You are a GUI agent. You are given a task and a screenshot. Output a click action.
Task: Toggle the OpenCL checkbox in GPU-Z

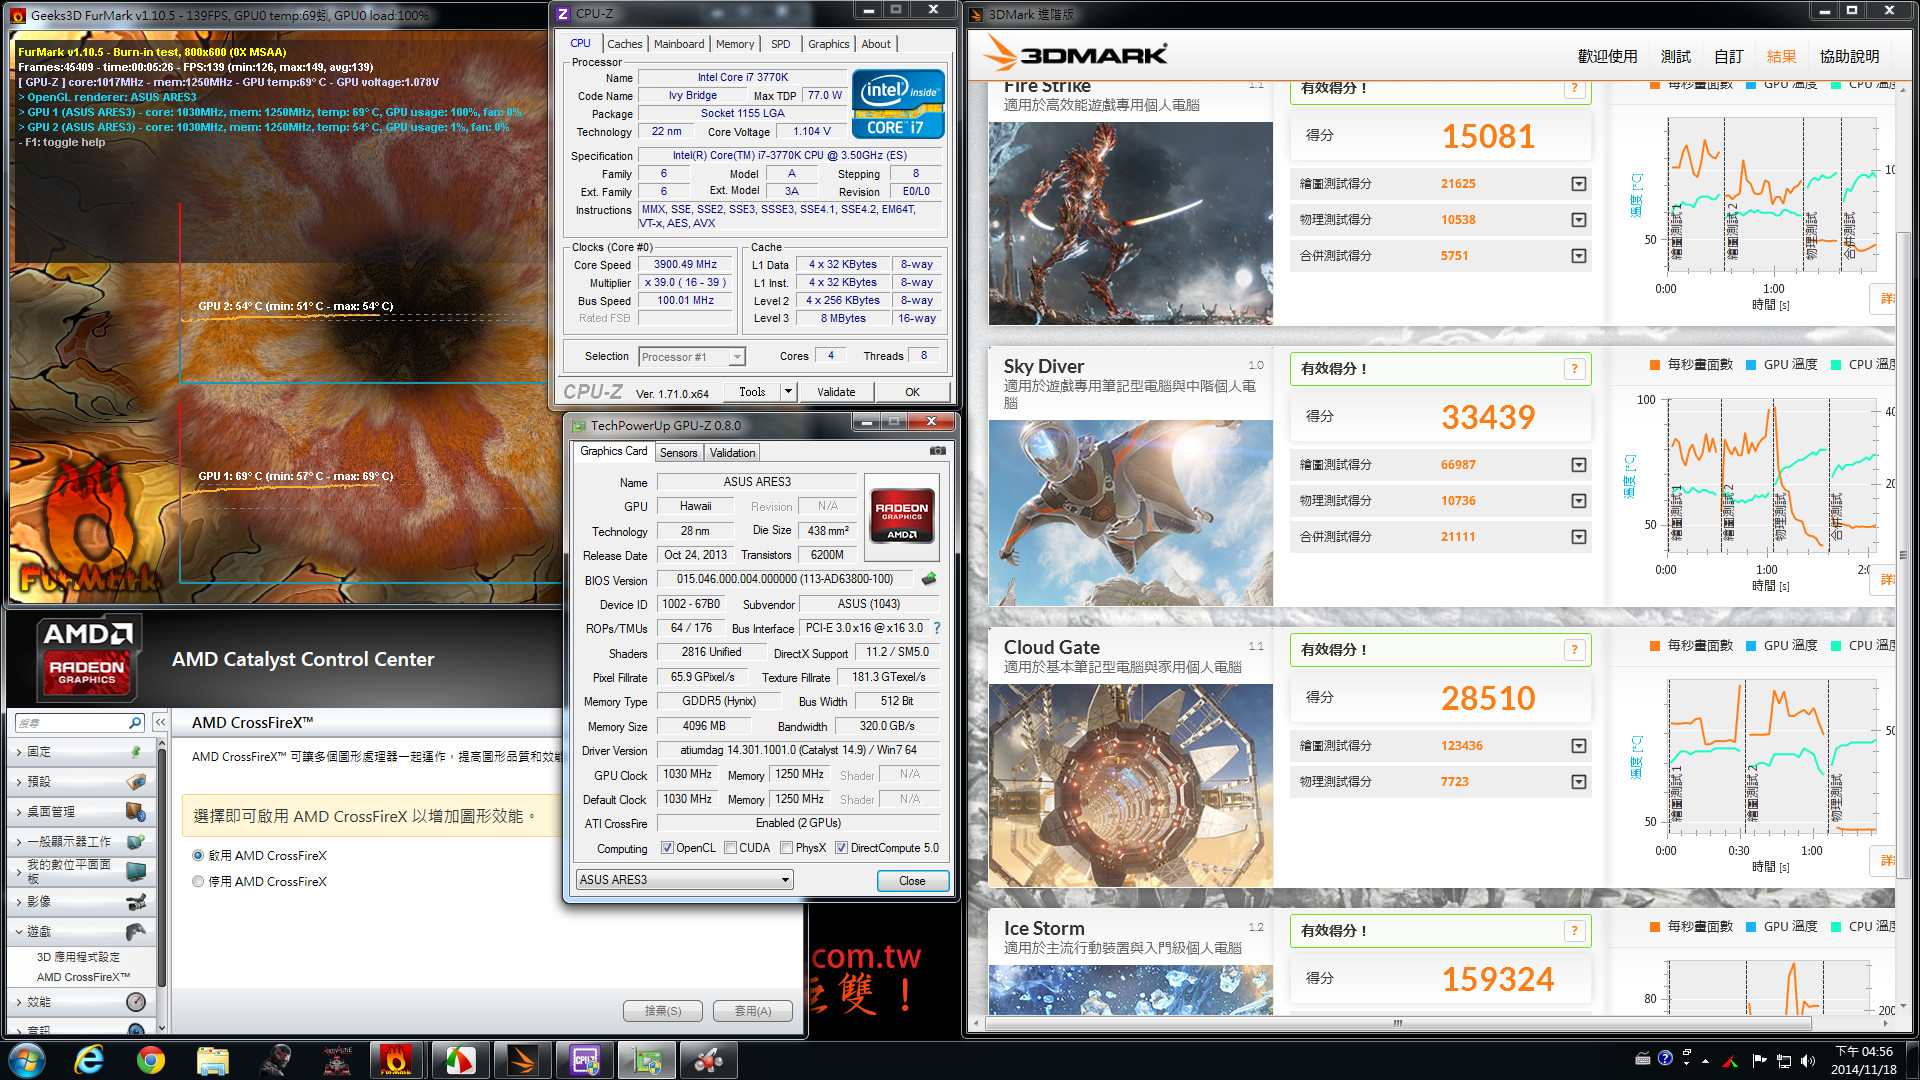pos(667,848)
